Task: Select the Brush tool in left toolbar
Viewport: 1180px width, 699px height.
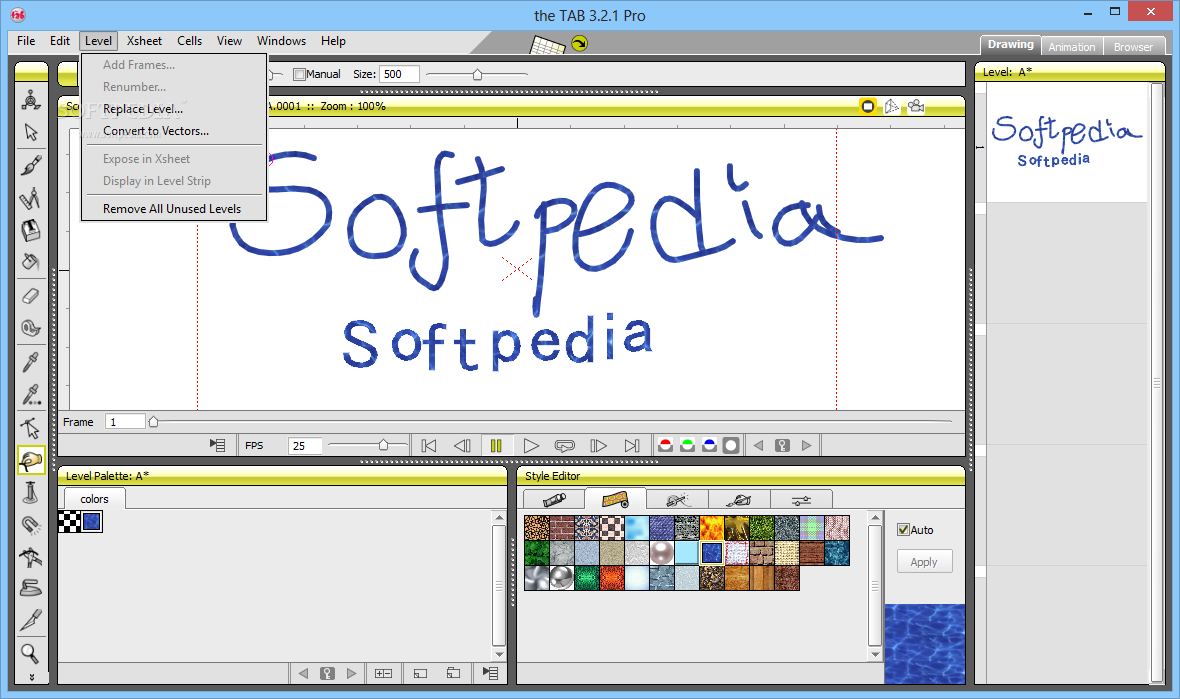Action: pos(31,165)
